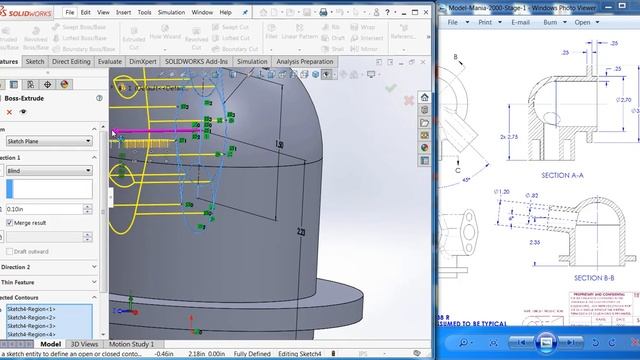Viewport: 640px width, 360px height.
Task: Expand the Thin Feature section
Action: click(x=49, y=282)
